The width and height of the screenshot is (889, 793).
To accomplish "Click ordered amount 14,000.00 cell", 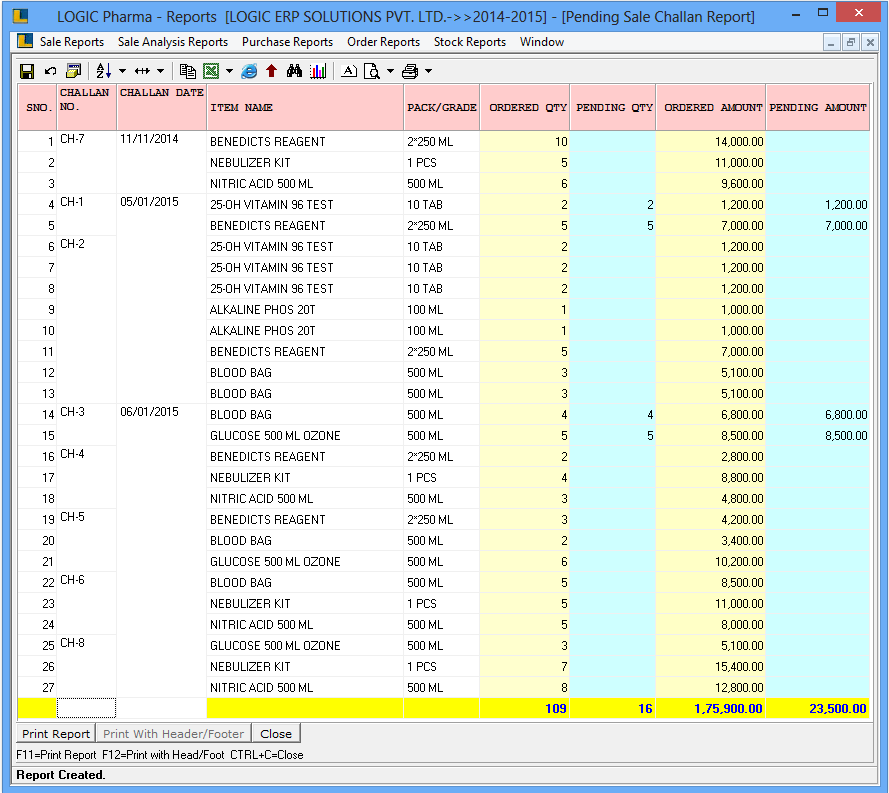I will [x=711, y=142].
